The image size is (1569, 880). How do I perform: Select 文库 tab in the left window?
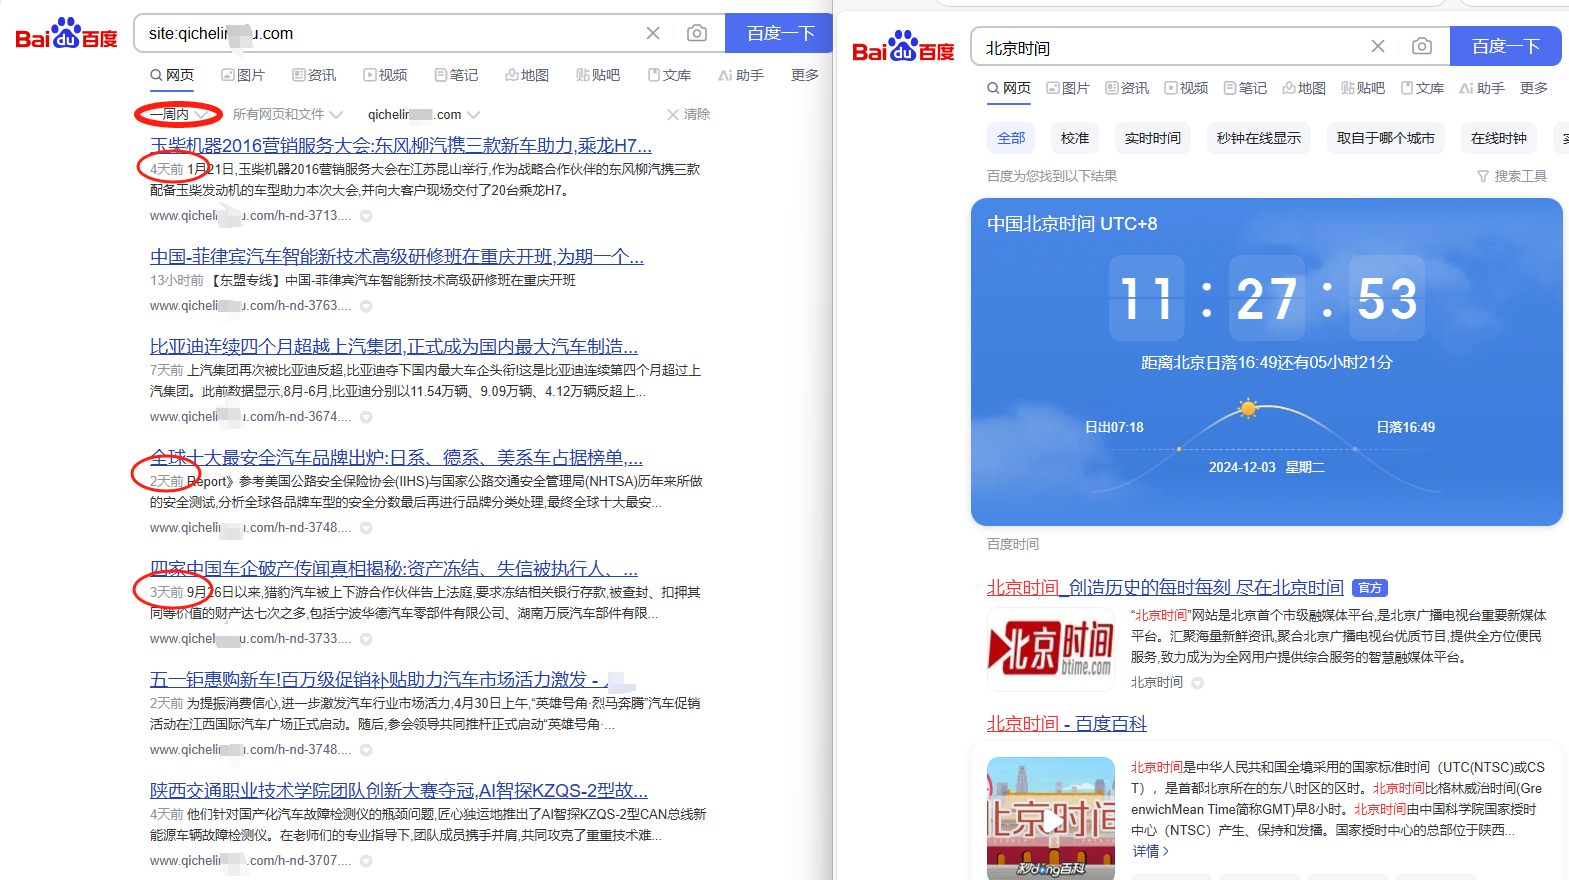(x=669, y=75)
